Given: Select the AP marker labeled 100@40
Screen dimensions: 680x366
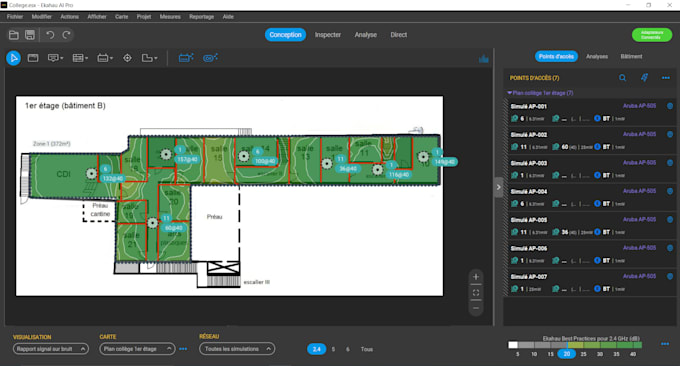Looking at the screenshot, I should (244, 156).
